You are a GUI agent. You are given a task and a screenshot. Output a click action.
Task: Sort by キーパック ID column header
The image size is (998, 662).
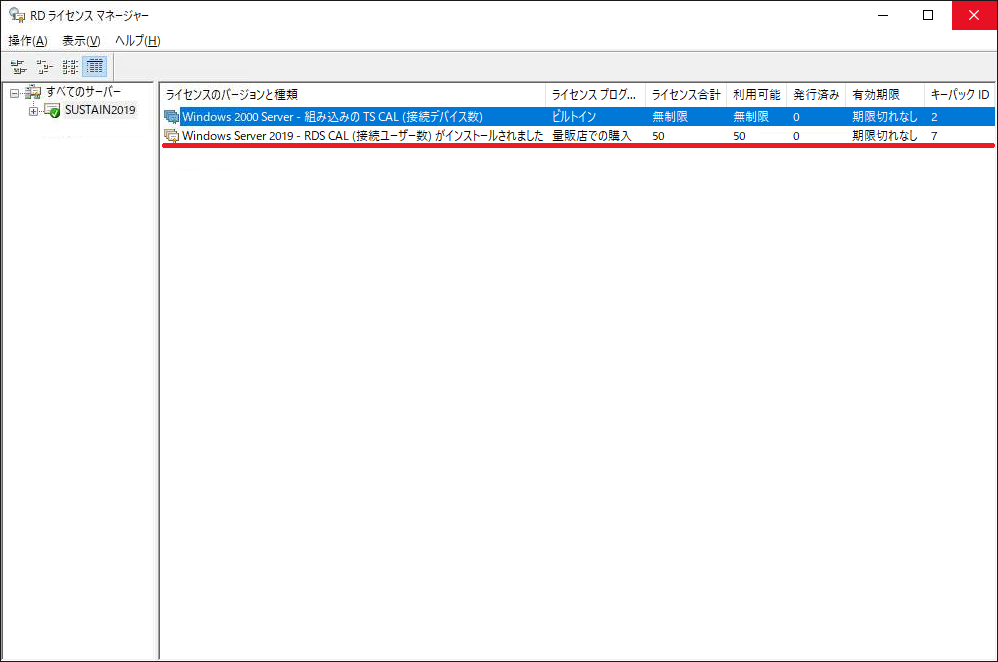click(960, 95)
